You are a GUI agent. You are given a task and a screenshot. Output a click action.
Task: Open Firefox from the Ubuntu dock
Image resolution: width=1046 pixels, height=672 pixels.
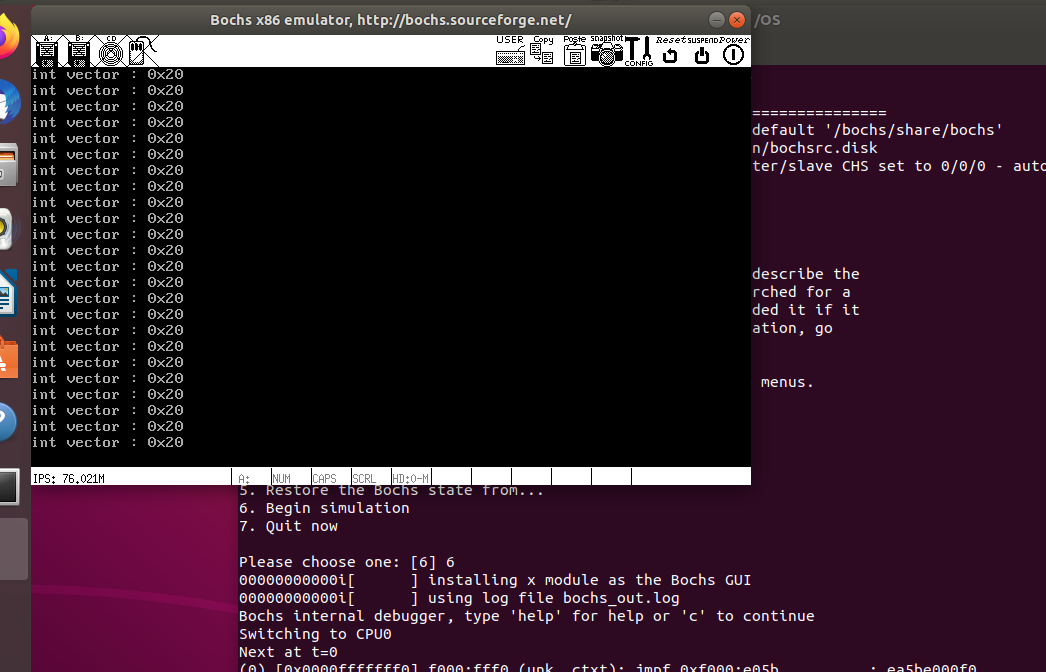7,40
